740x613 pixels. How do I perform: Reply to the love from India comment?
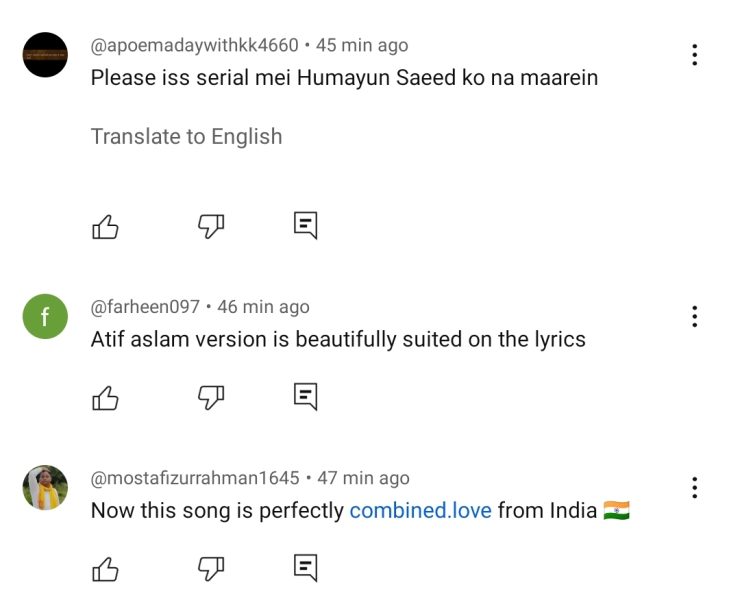[x=305, y=568]
